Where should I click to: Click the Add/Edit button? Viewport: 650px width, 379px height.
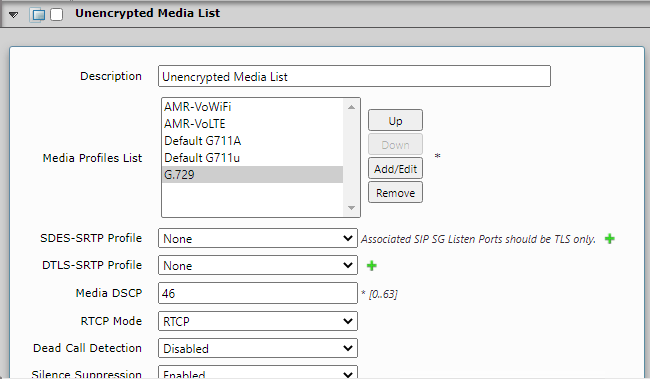click(x=395, y=169)
